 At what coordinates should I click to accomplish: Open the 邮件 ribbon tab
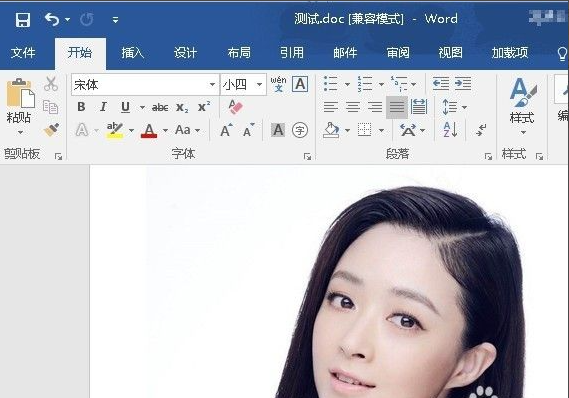tap(345, 53)
